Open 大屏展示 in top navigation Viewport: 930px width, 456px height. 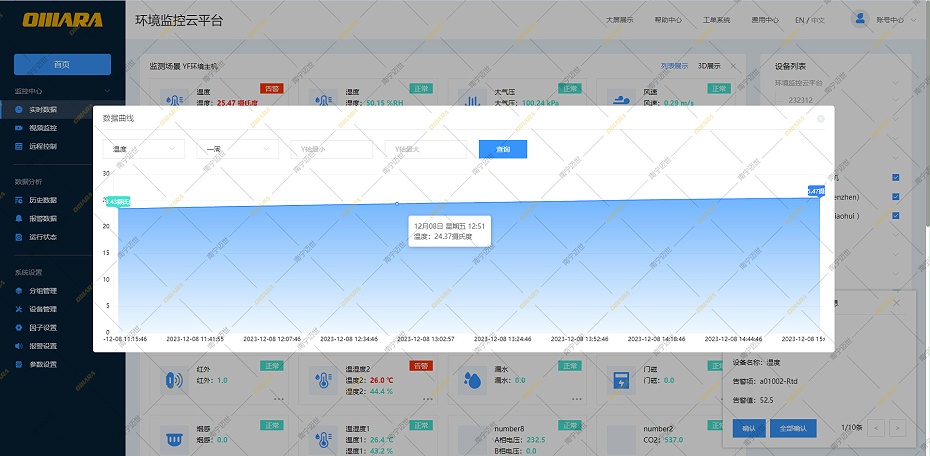pos(620,20)
